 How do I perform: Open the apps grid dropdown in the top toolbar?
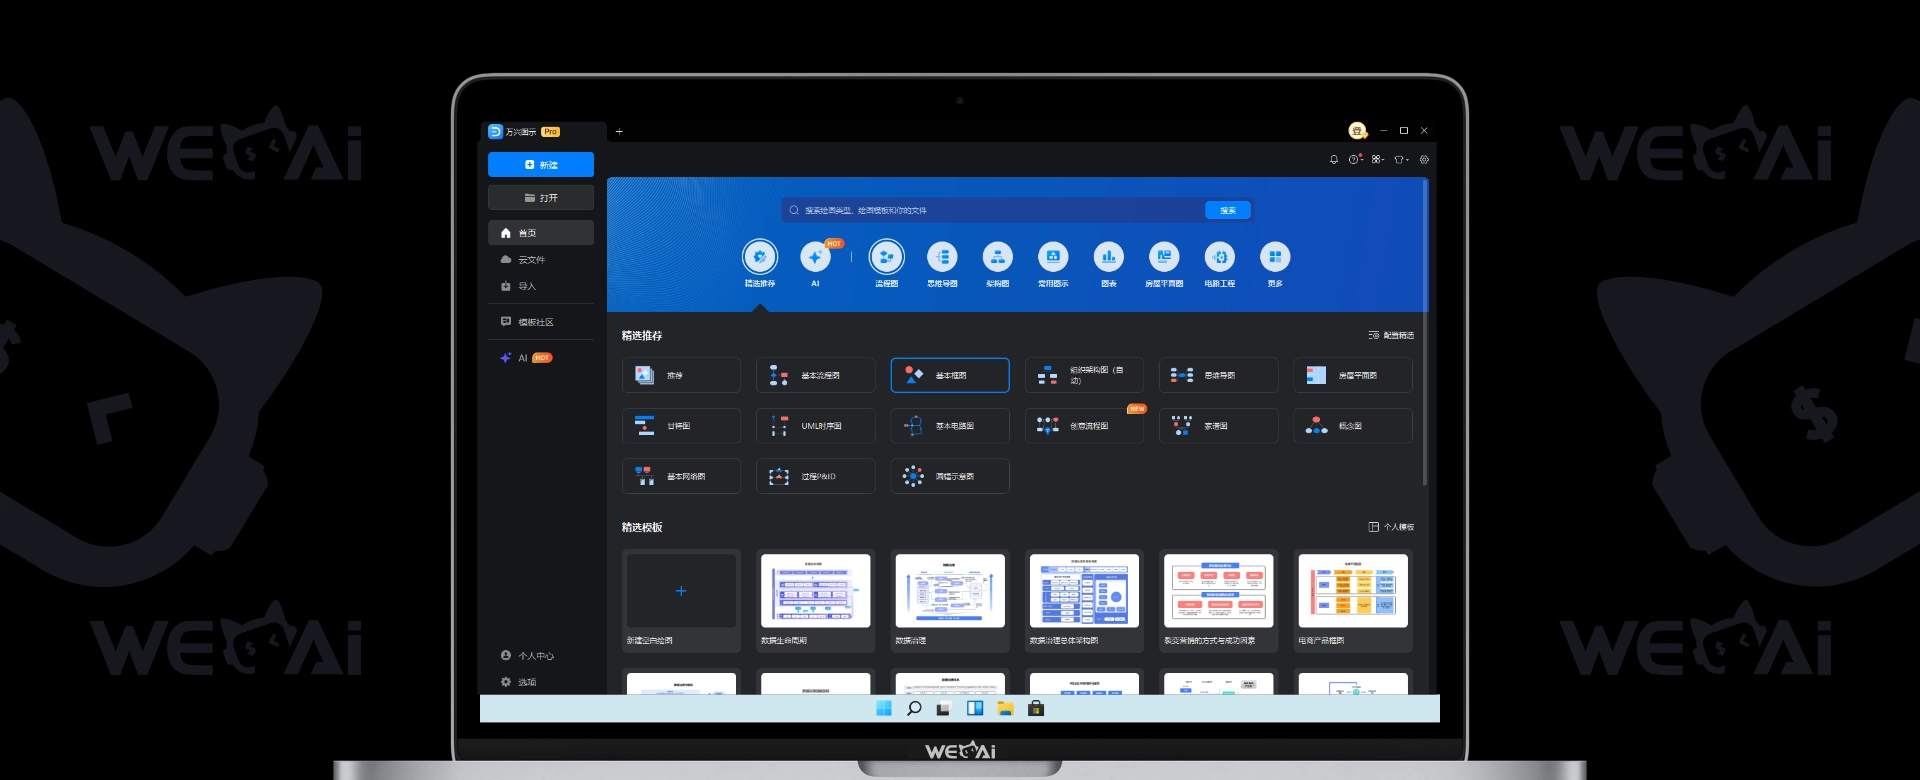(1378, 160)
